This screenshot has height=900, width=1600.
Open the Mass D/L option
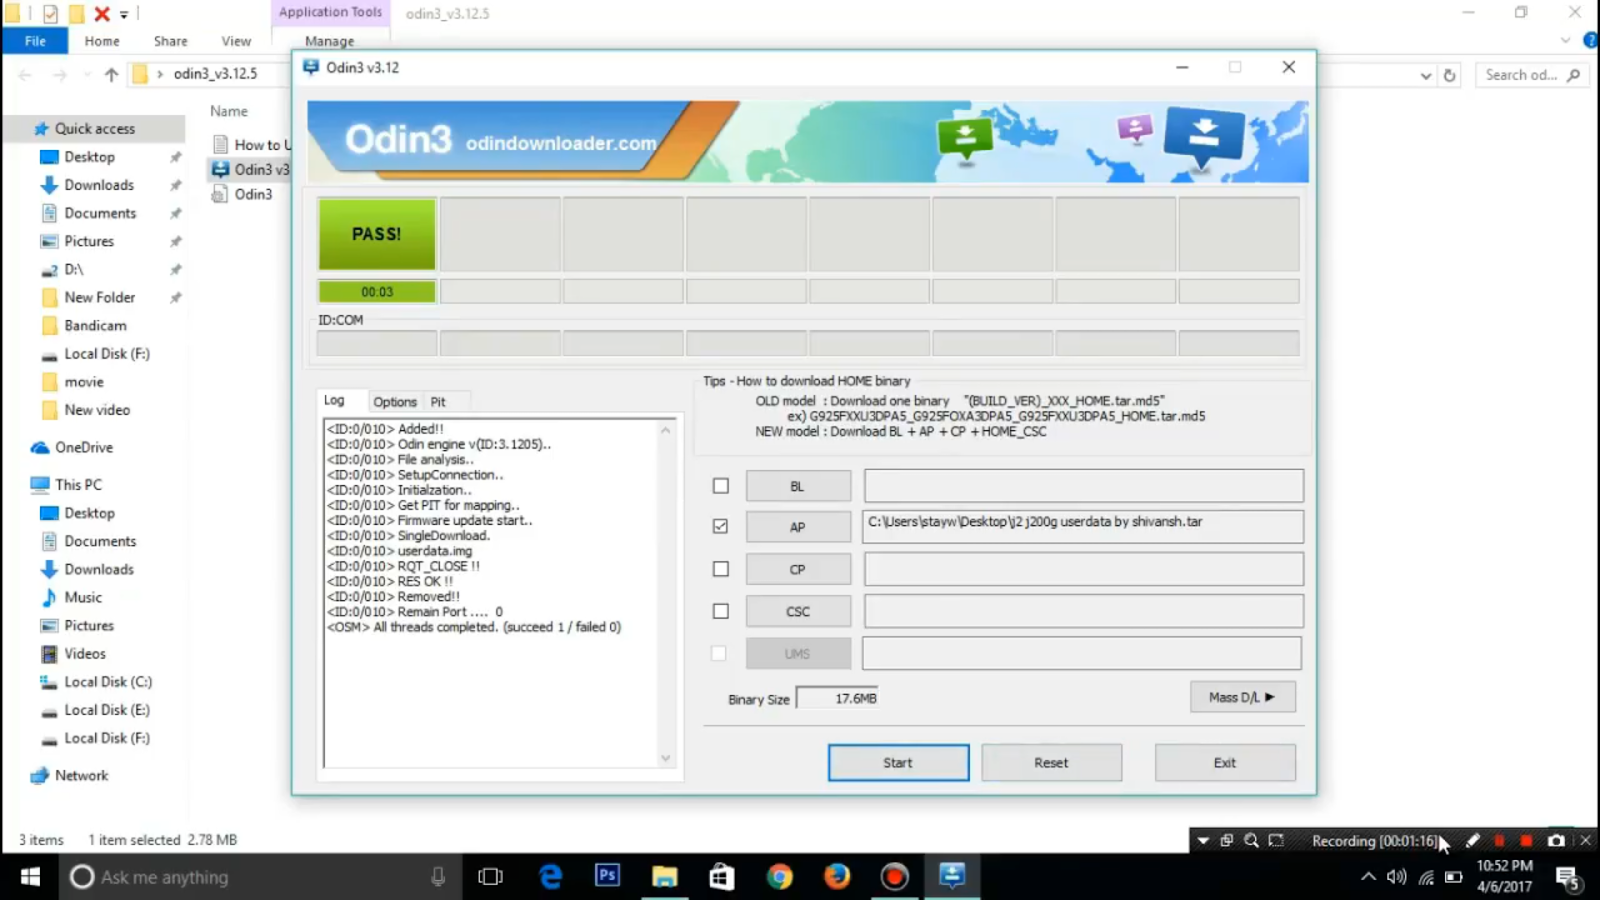click(x=1243, y=697)
